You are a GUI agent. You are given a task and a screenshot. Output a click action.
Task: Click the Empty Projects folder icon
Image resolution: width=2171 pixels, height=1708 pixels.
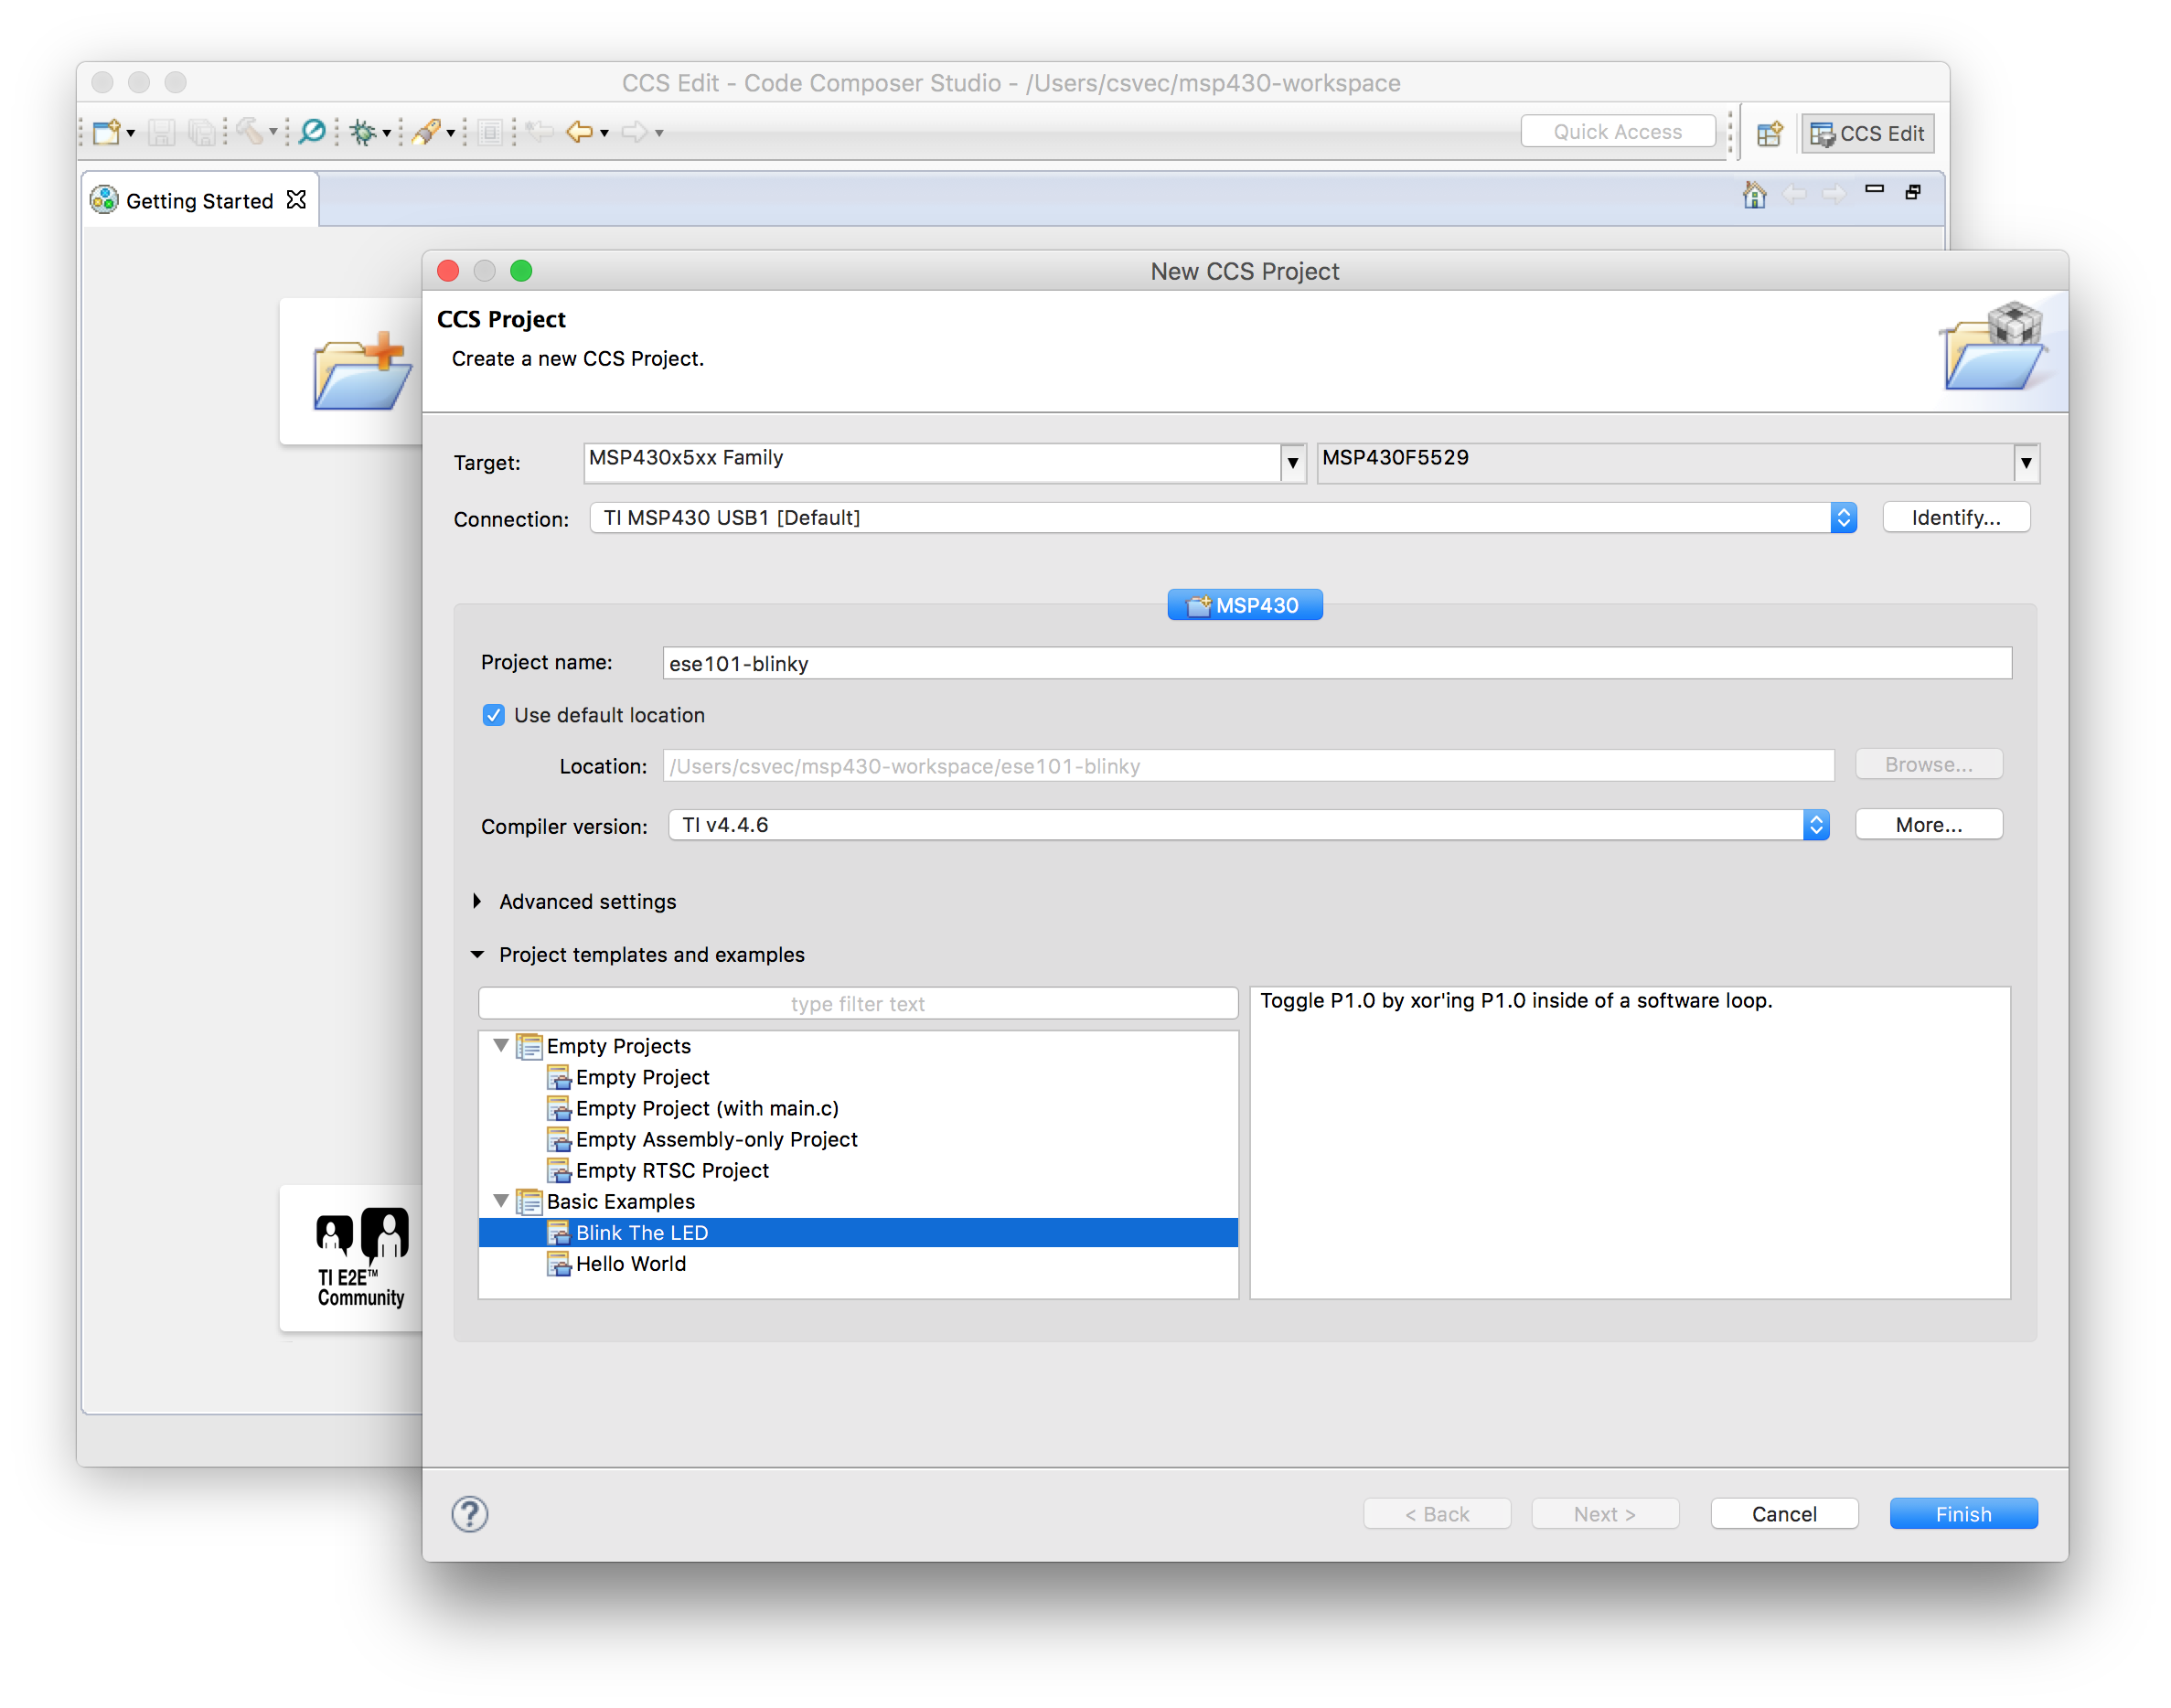(529, 1046)
